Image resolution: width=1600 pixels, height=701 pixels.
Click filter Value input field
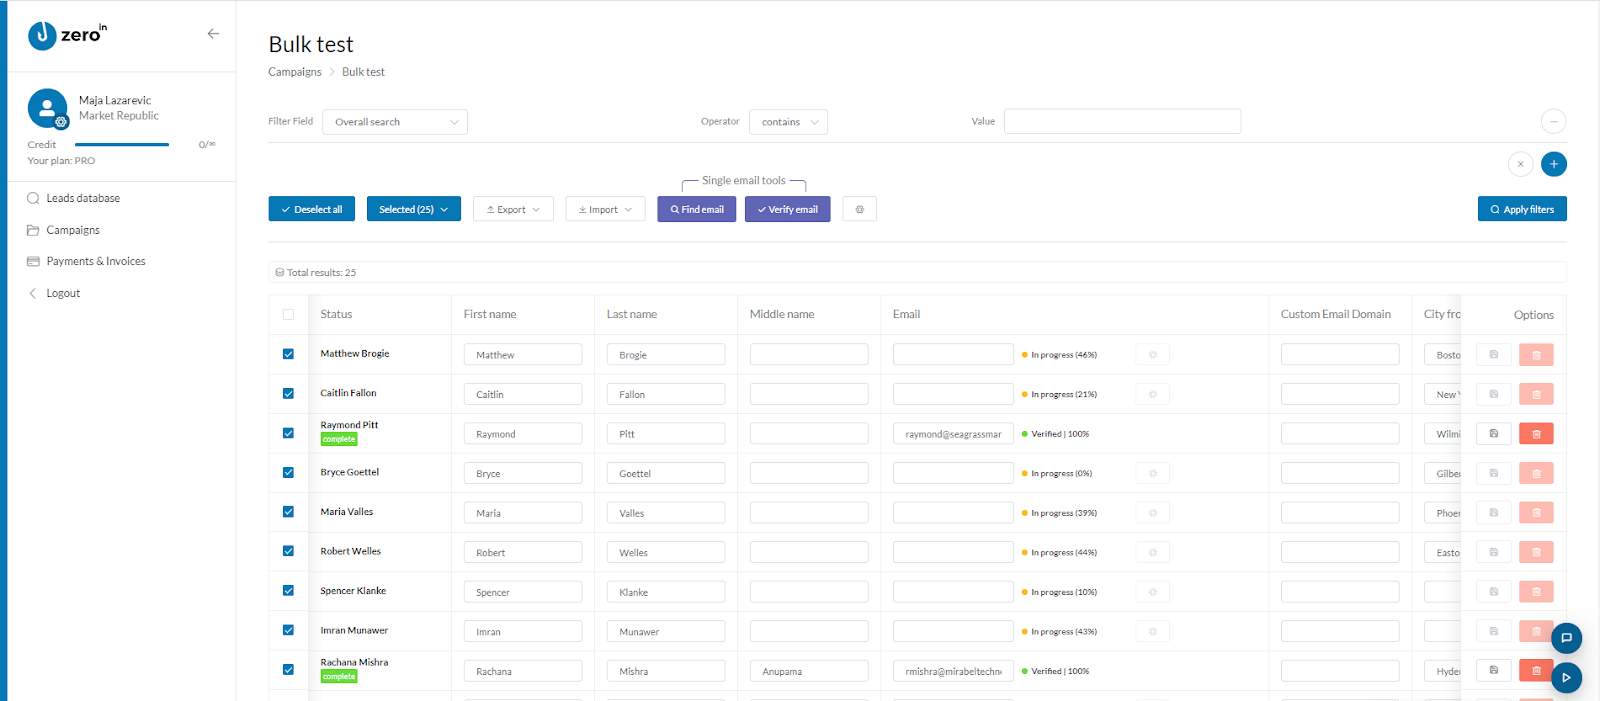tap(1122, 121)
